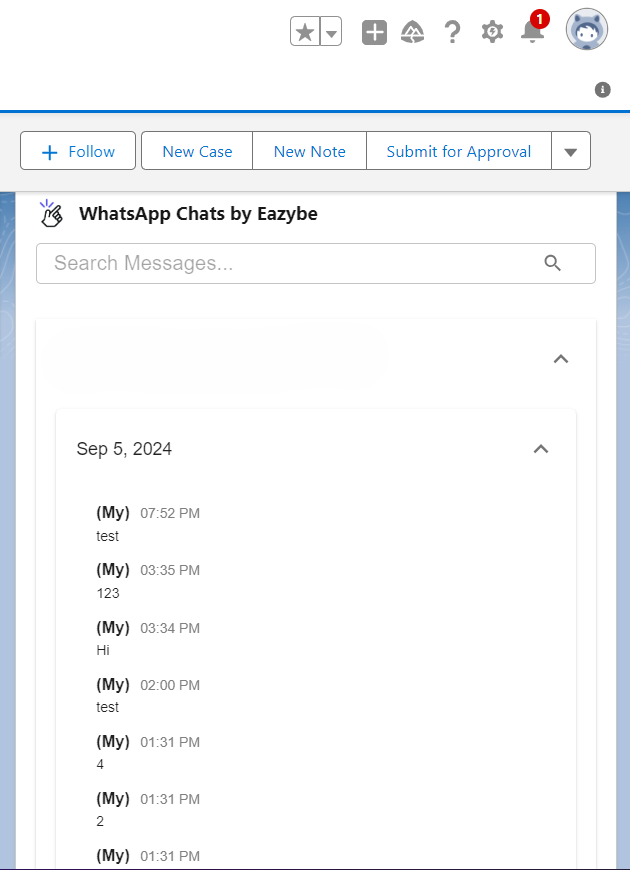Collapse the top chat group with the chevron

point(561,359)
